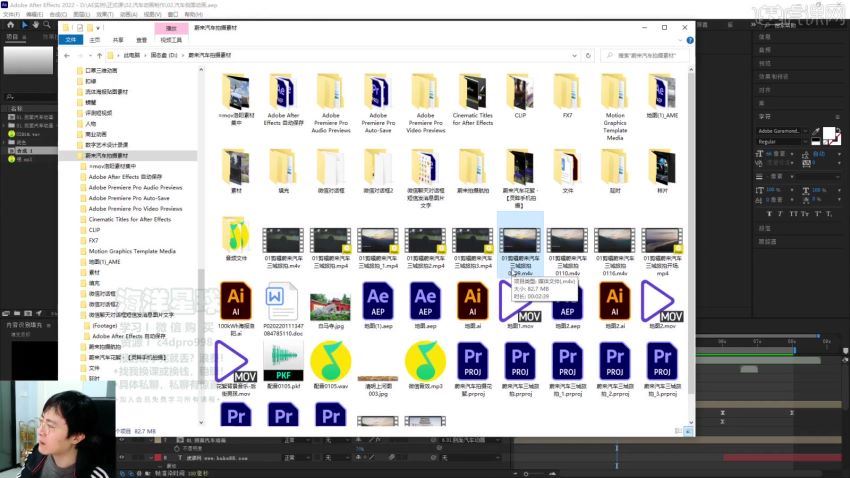Select Motion Graphics Template Media in tree
This screenshot has width=850, height=478.
tap(132, 251)
